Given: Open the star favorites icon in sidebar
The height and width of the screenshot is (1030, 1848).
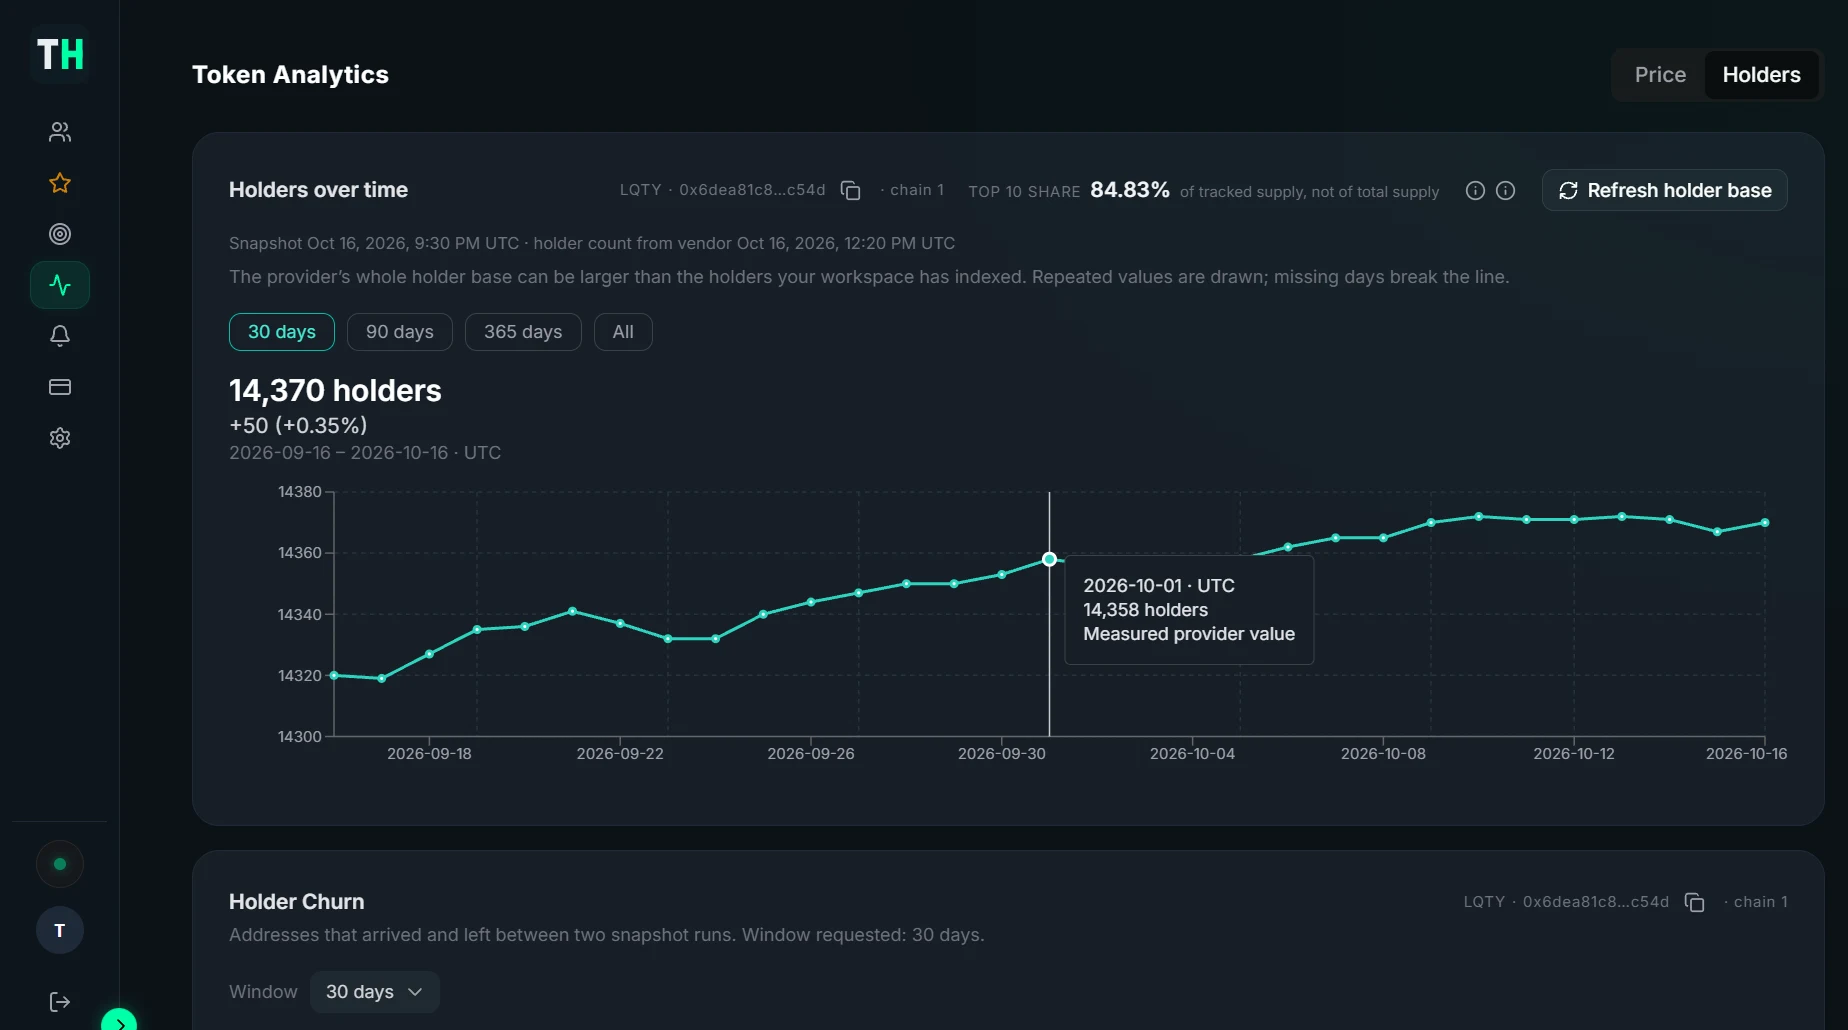Looking at the screenshot, I should [x=60, y=183].
